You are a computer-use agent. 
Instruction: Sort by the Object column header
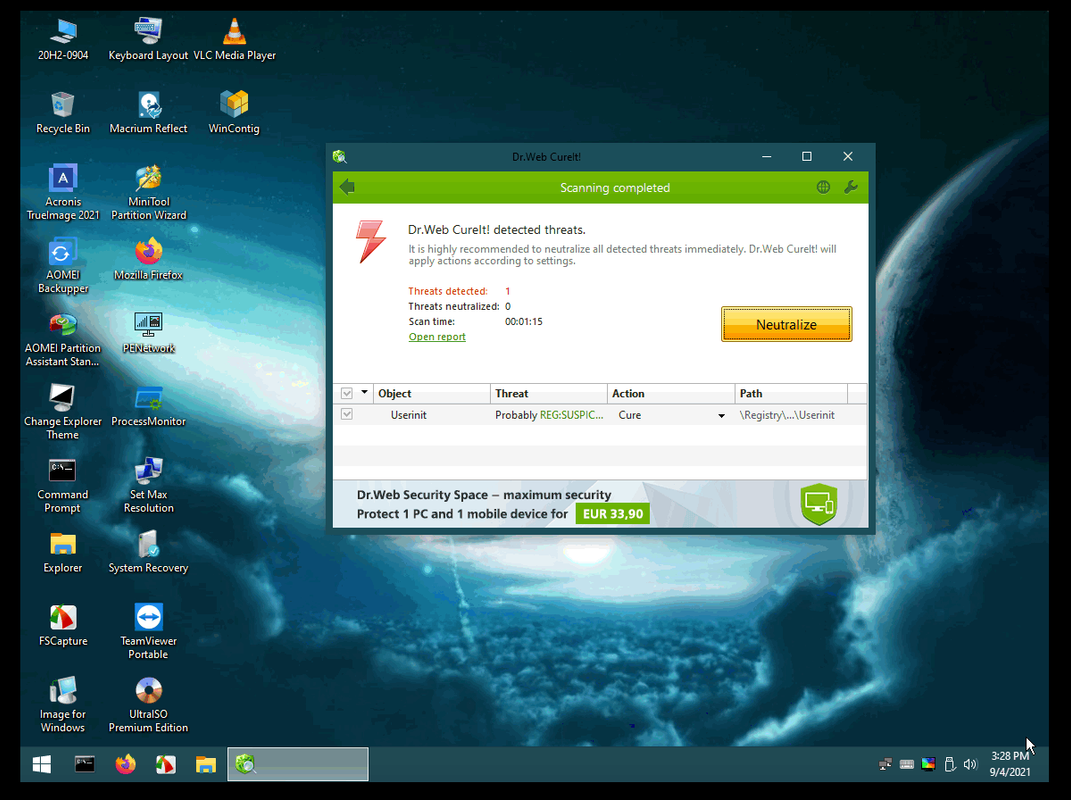[432, 393]
